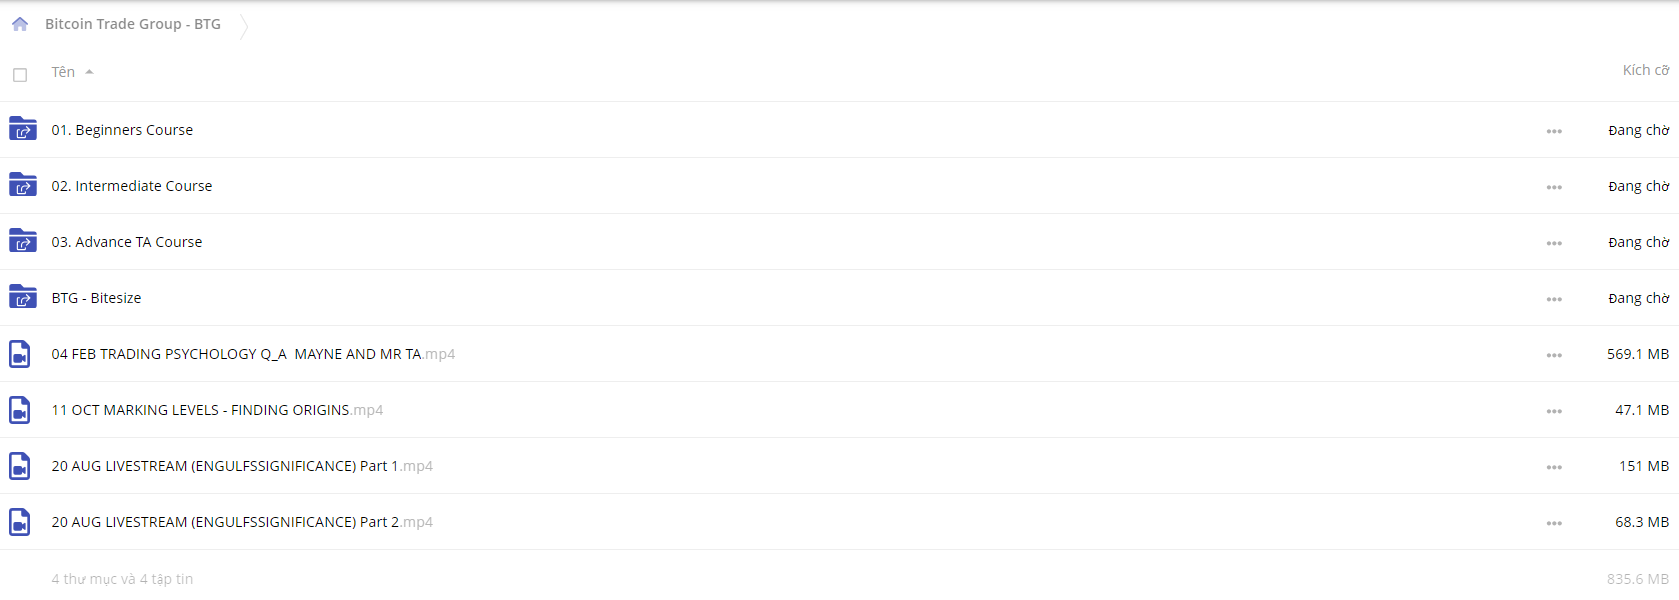Open the three-dot menu for LIVESTREAM Part 2
This screenshot has width=1679, height=600.
1554,523
